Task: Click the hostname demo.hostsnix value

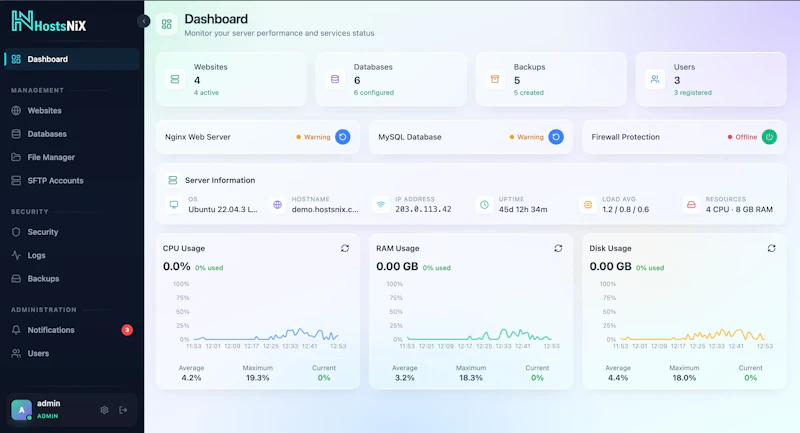Action: coord(325,209)
